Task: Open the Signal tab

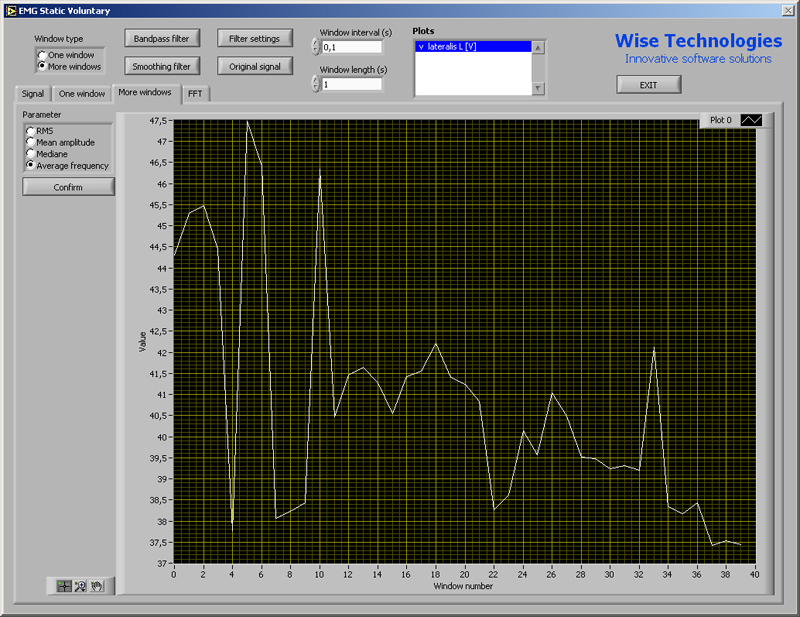Action: point(33,94)
